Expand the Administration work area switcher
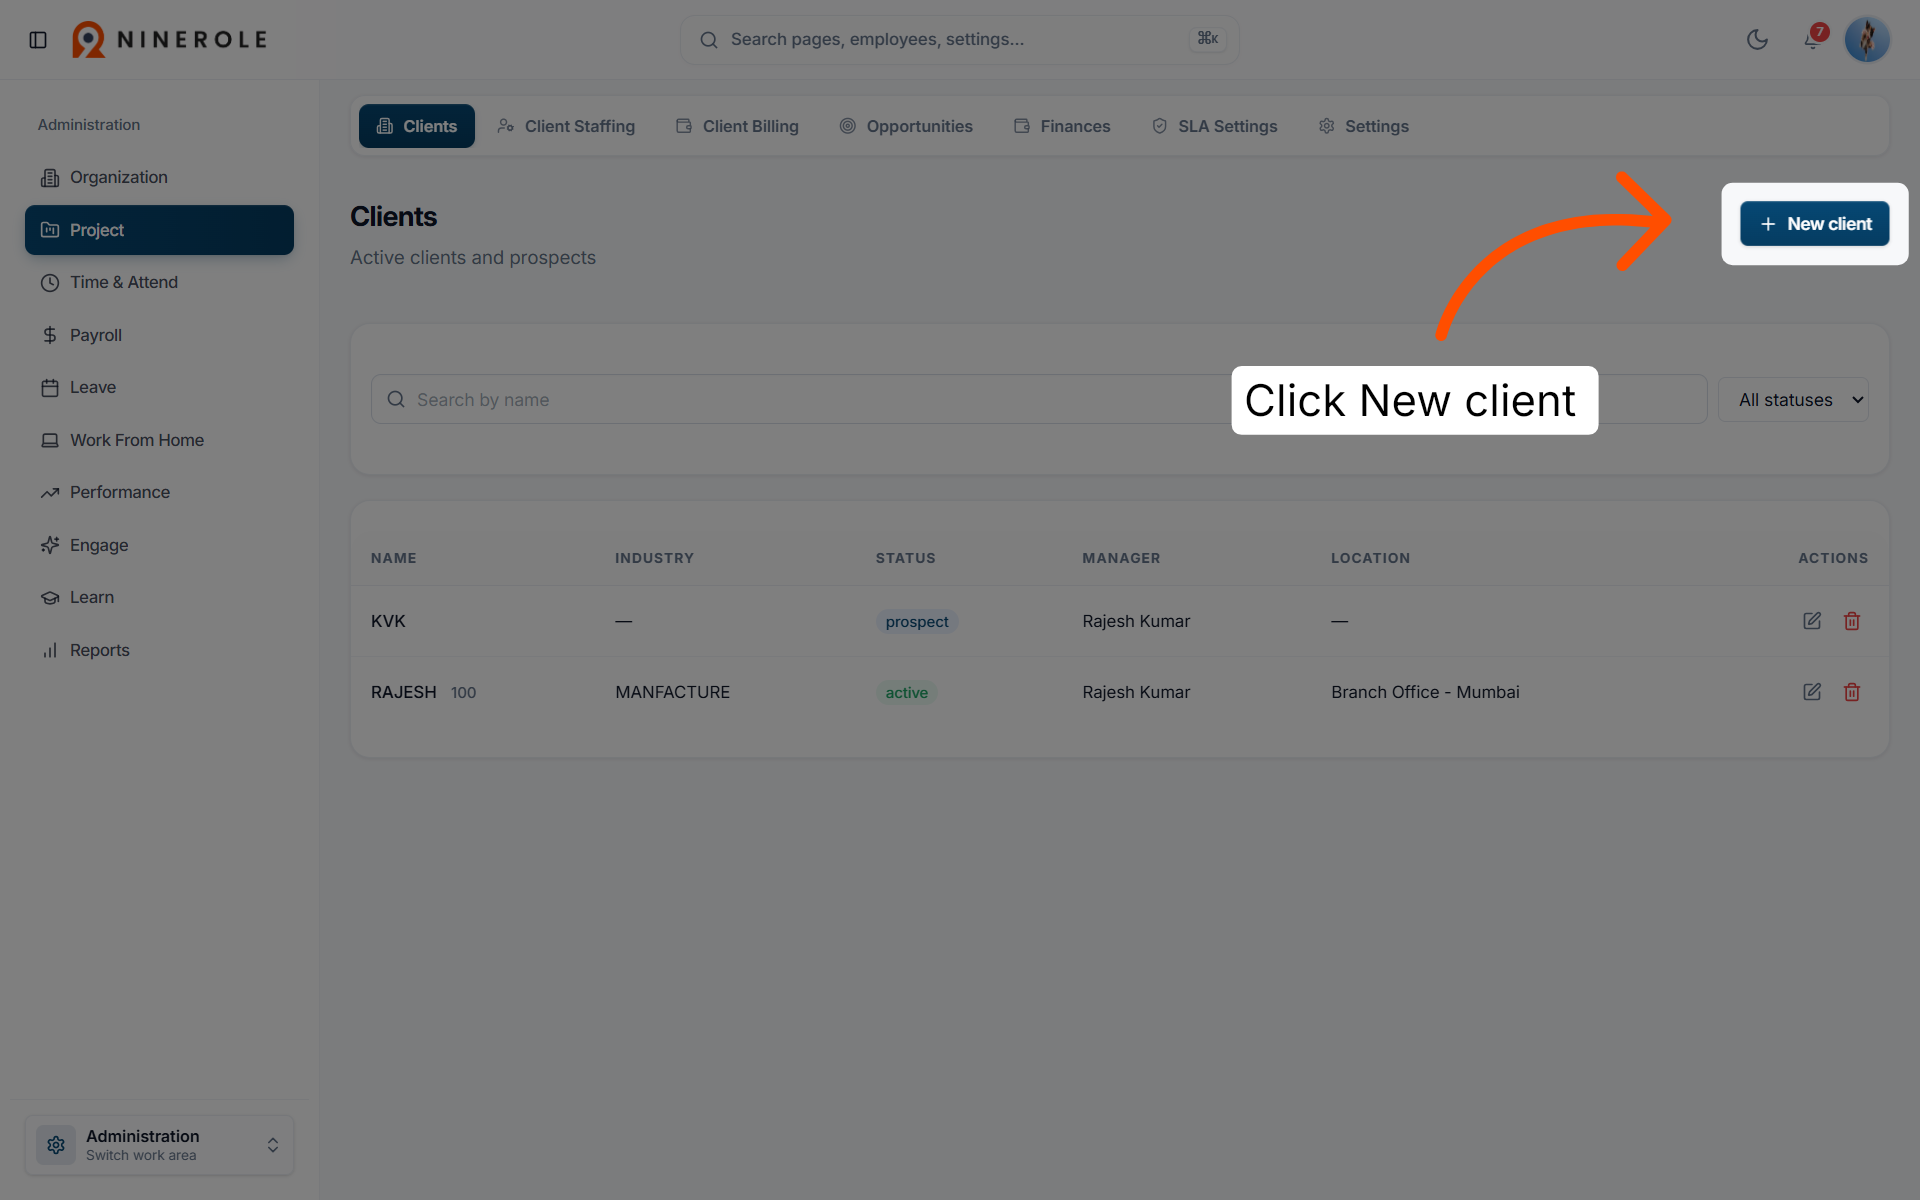 pyautogui.click(x=159, y=1145)
